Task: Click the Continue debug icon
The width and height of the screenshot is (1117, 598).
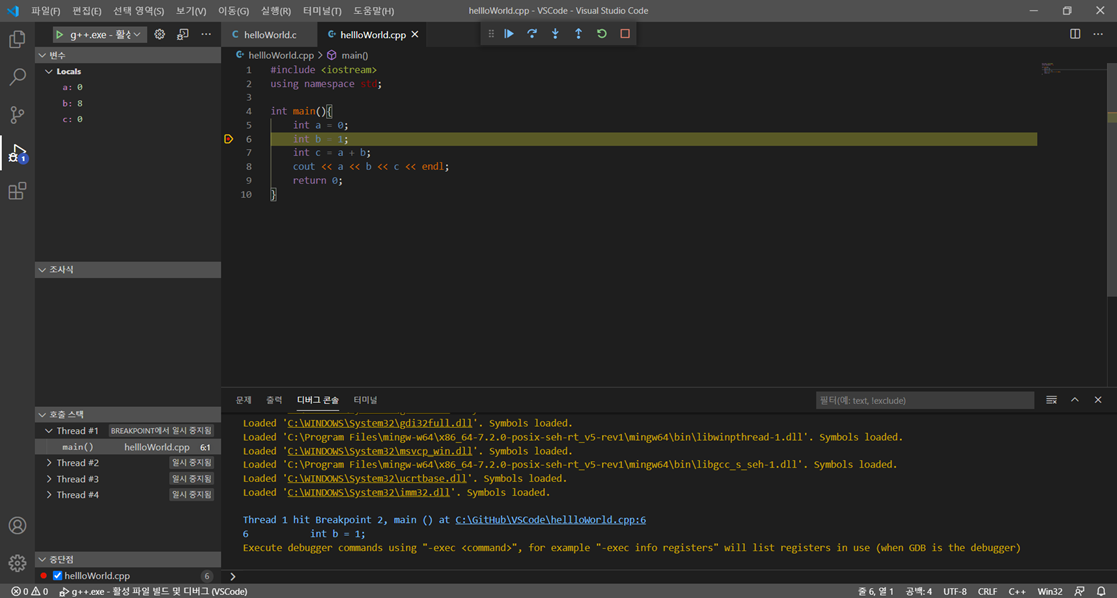Action: click(510, 33)
